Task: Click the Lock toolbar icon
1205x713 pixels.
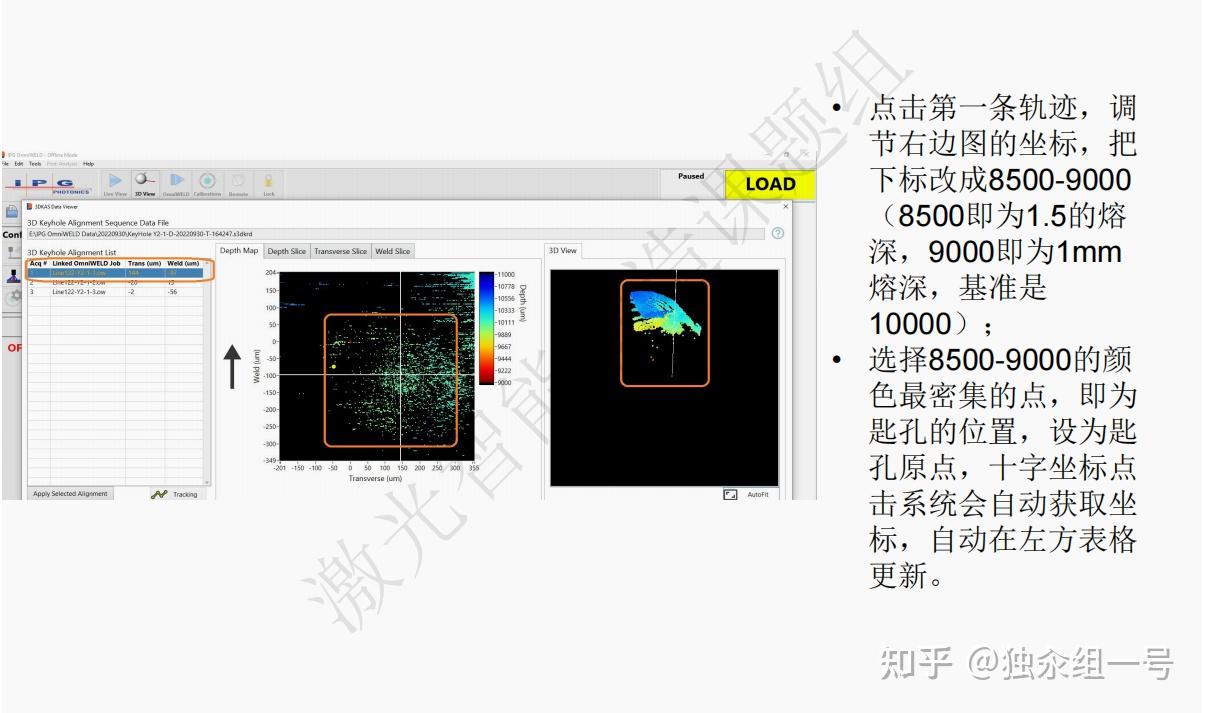Action: pyautogui.click(x=269, y=182)
